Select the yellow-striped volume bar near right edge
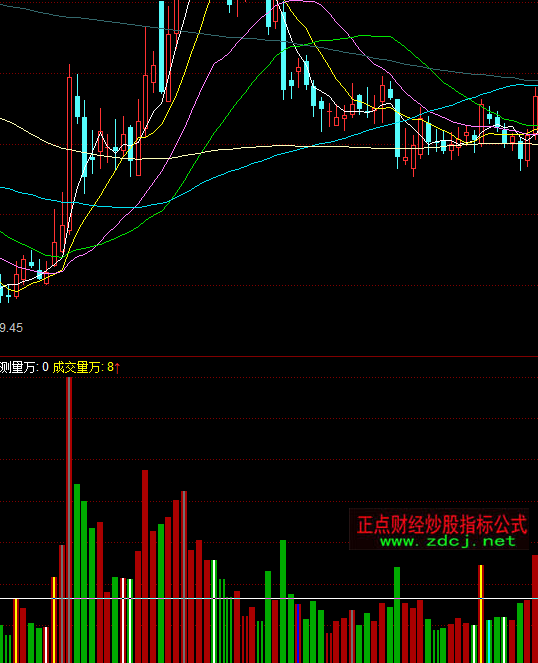The height and width of the screenshot is (663, 538). [x=481, y=614]
